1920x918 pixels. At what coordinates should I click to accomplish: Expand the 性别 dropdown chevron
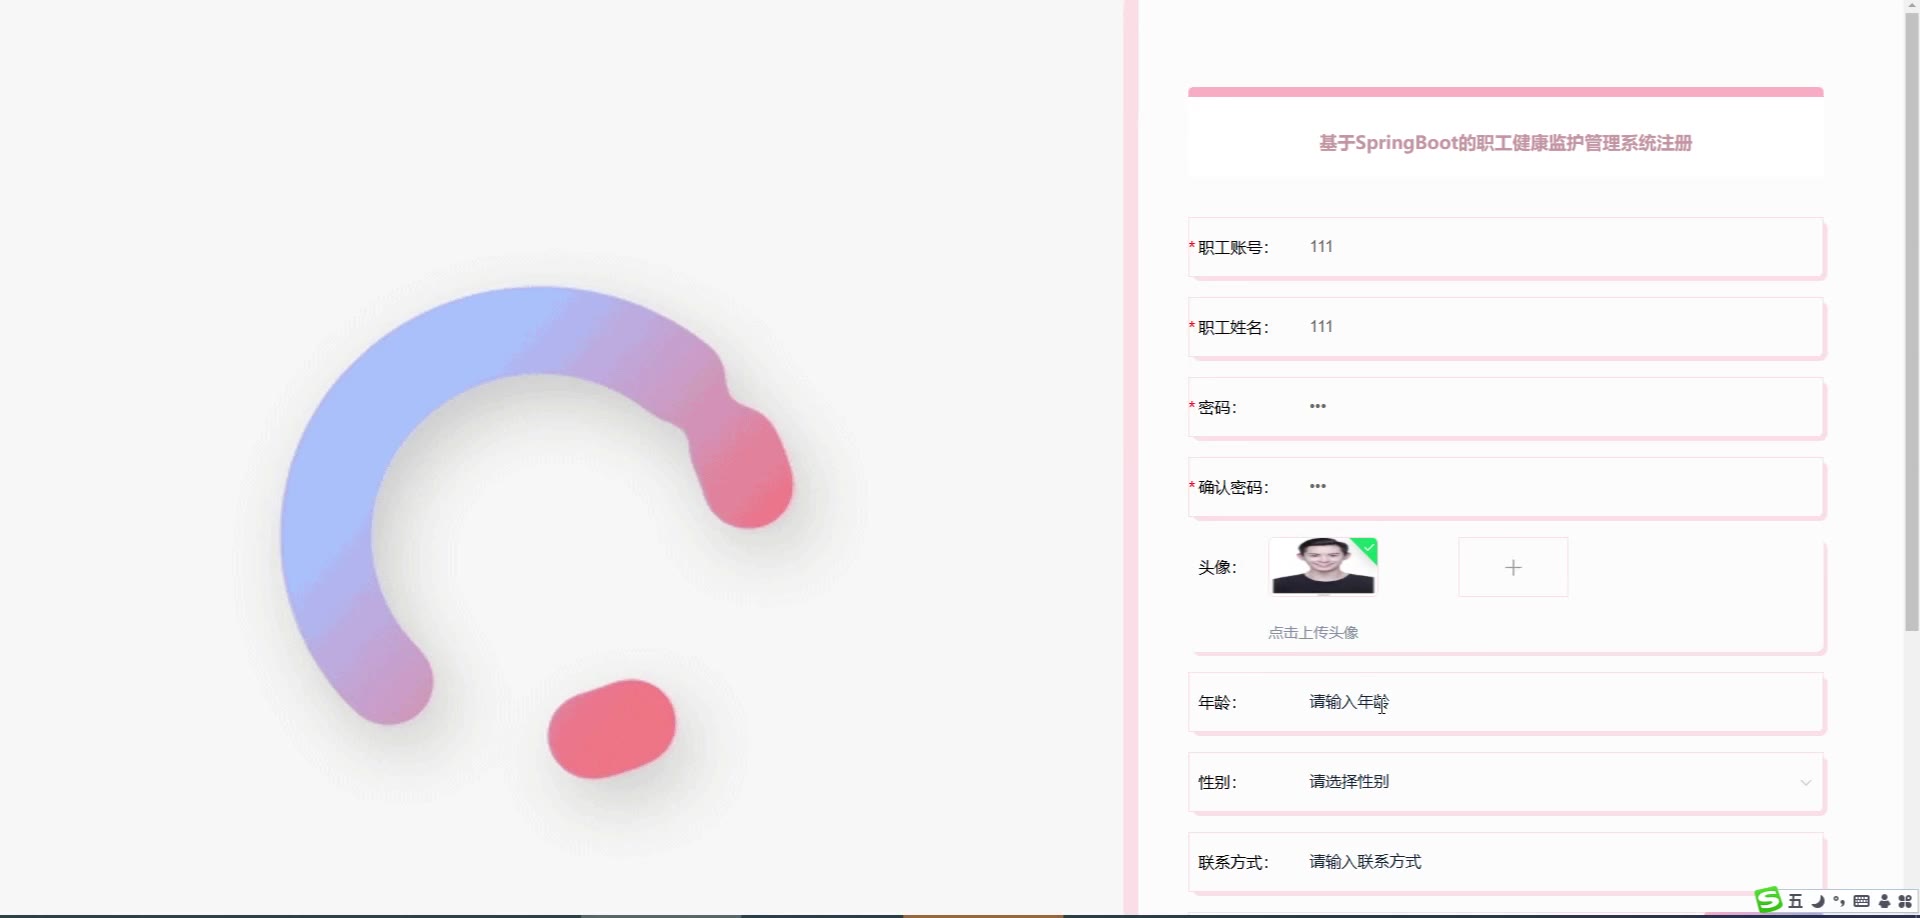[x=1805, y=782]
